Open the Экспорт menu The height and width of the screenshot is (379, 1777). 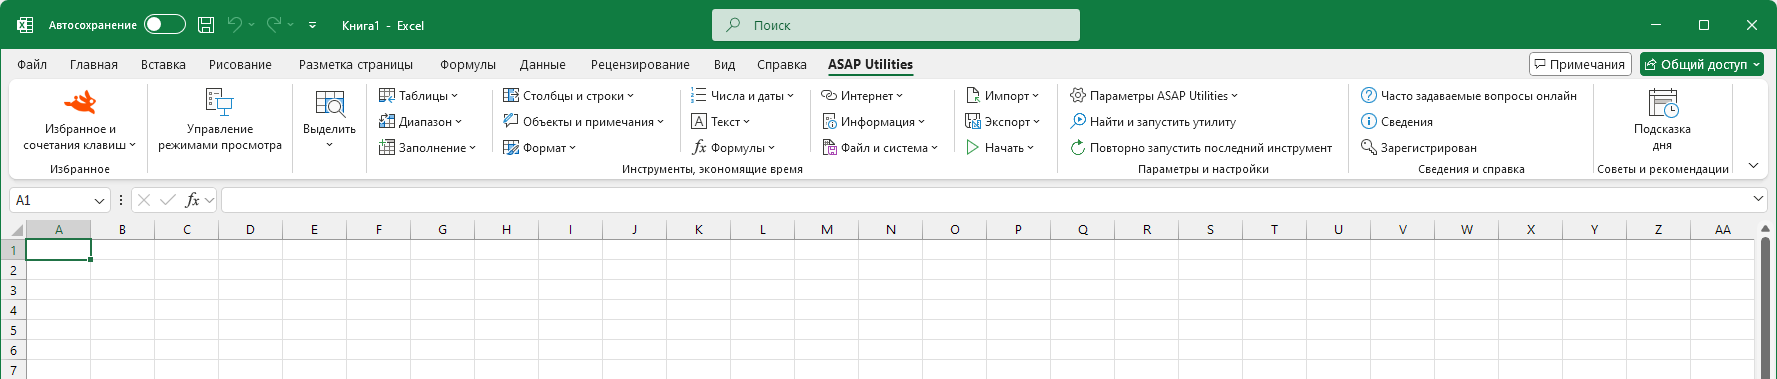[x=1002, y=122]
